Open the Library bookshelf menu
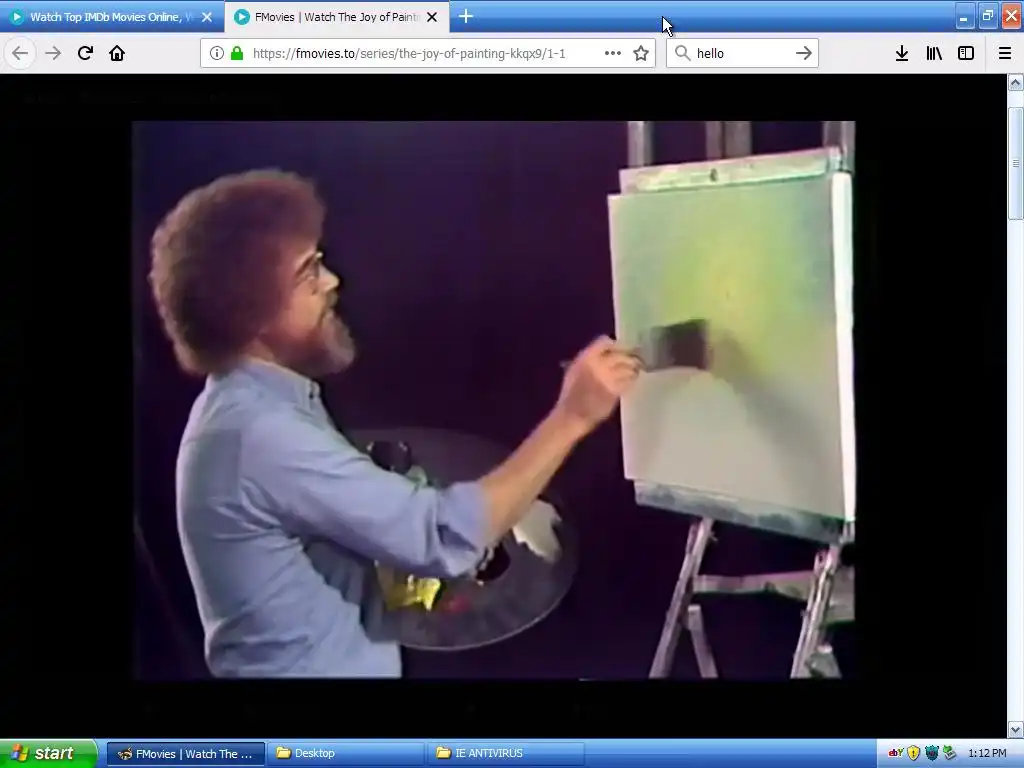The image size is (1024, 768). 934,53
